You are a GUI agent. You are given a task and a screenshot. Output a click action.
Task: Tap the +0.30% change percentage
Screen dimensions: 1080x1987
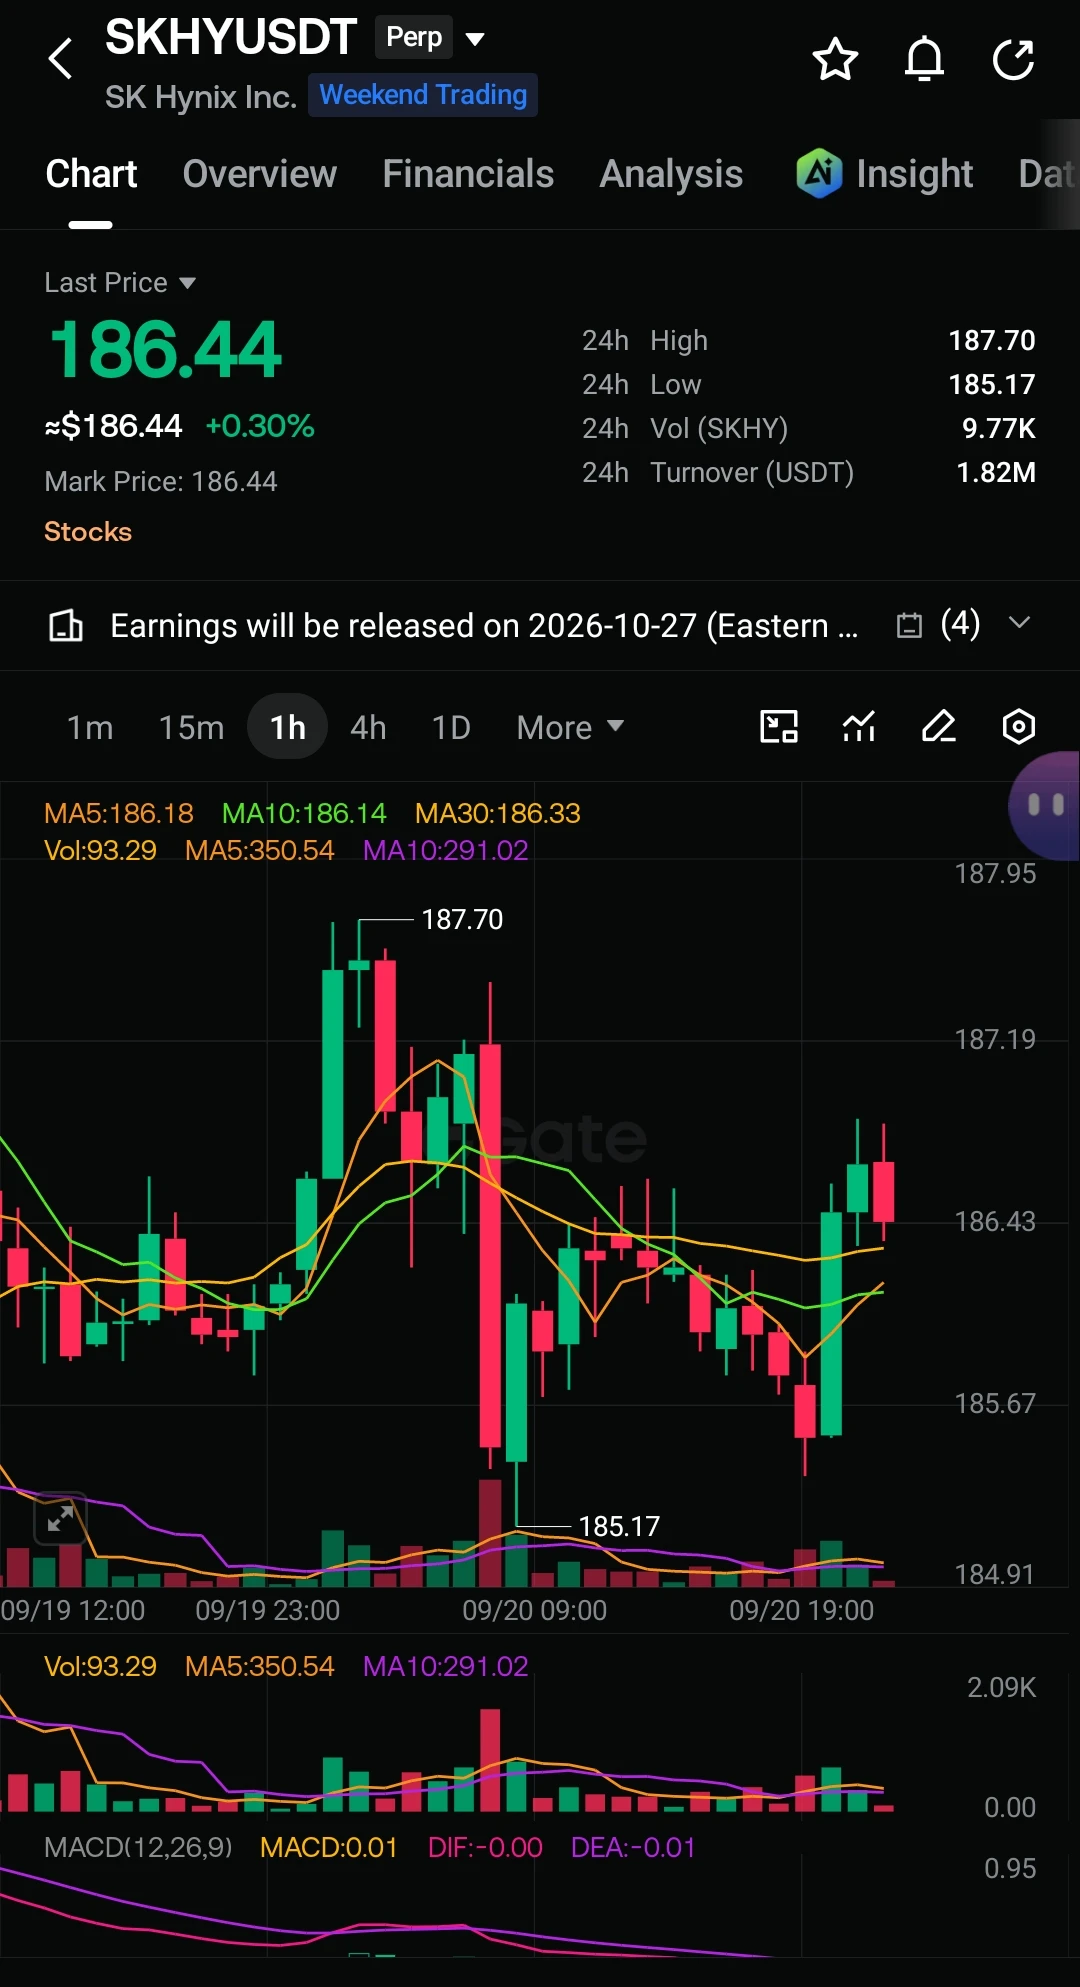point(260,426)
